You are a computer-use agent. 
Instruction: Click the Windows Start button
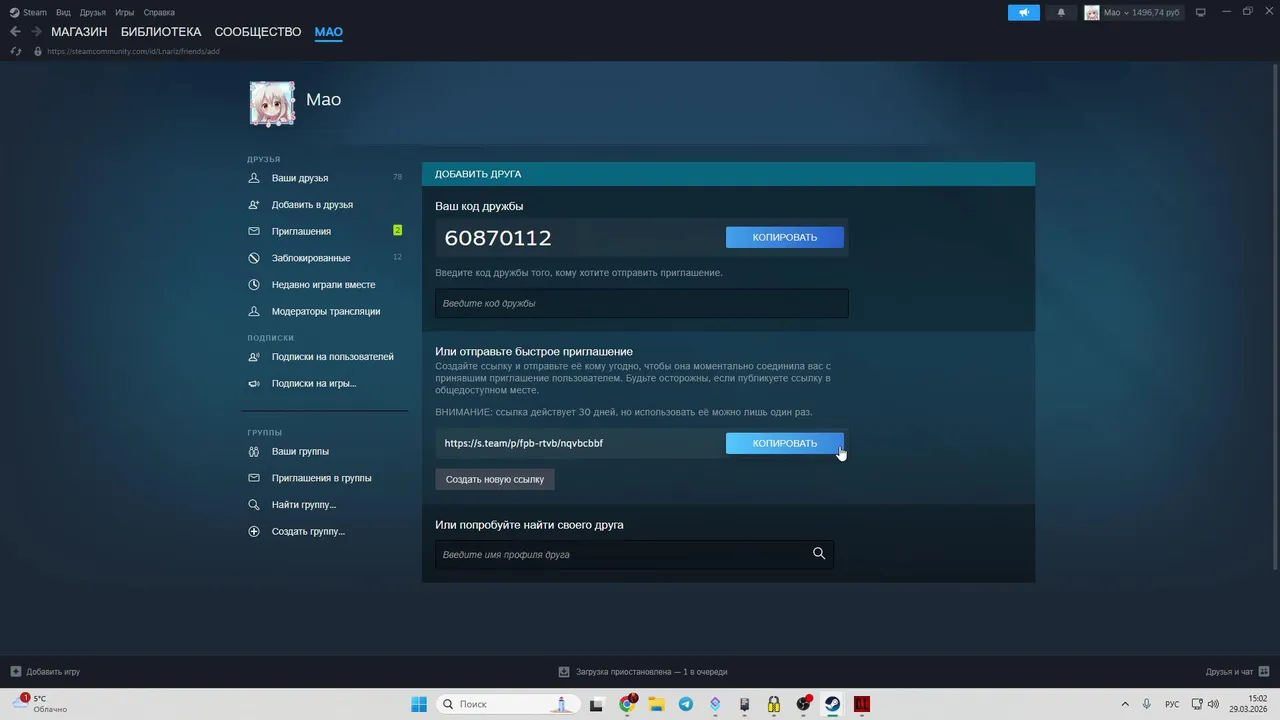[419, 704]
